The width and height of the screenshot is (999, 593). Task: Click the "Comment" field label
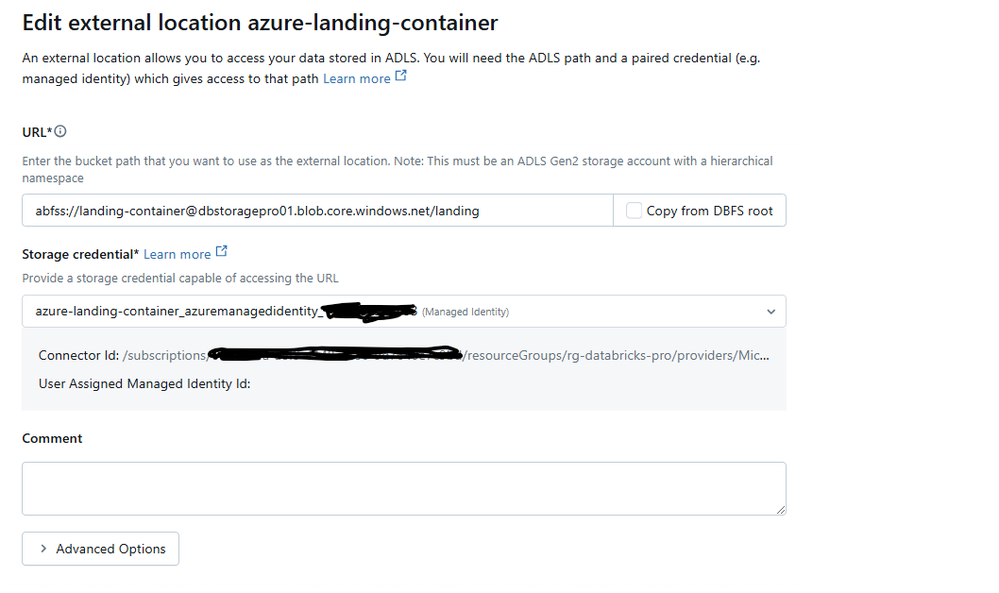52,439
